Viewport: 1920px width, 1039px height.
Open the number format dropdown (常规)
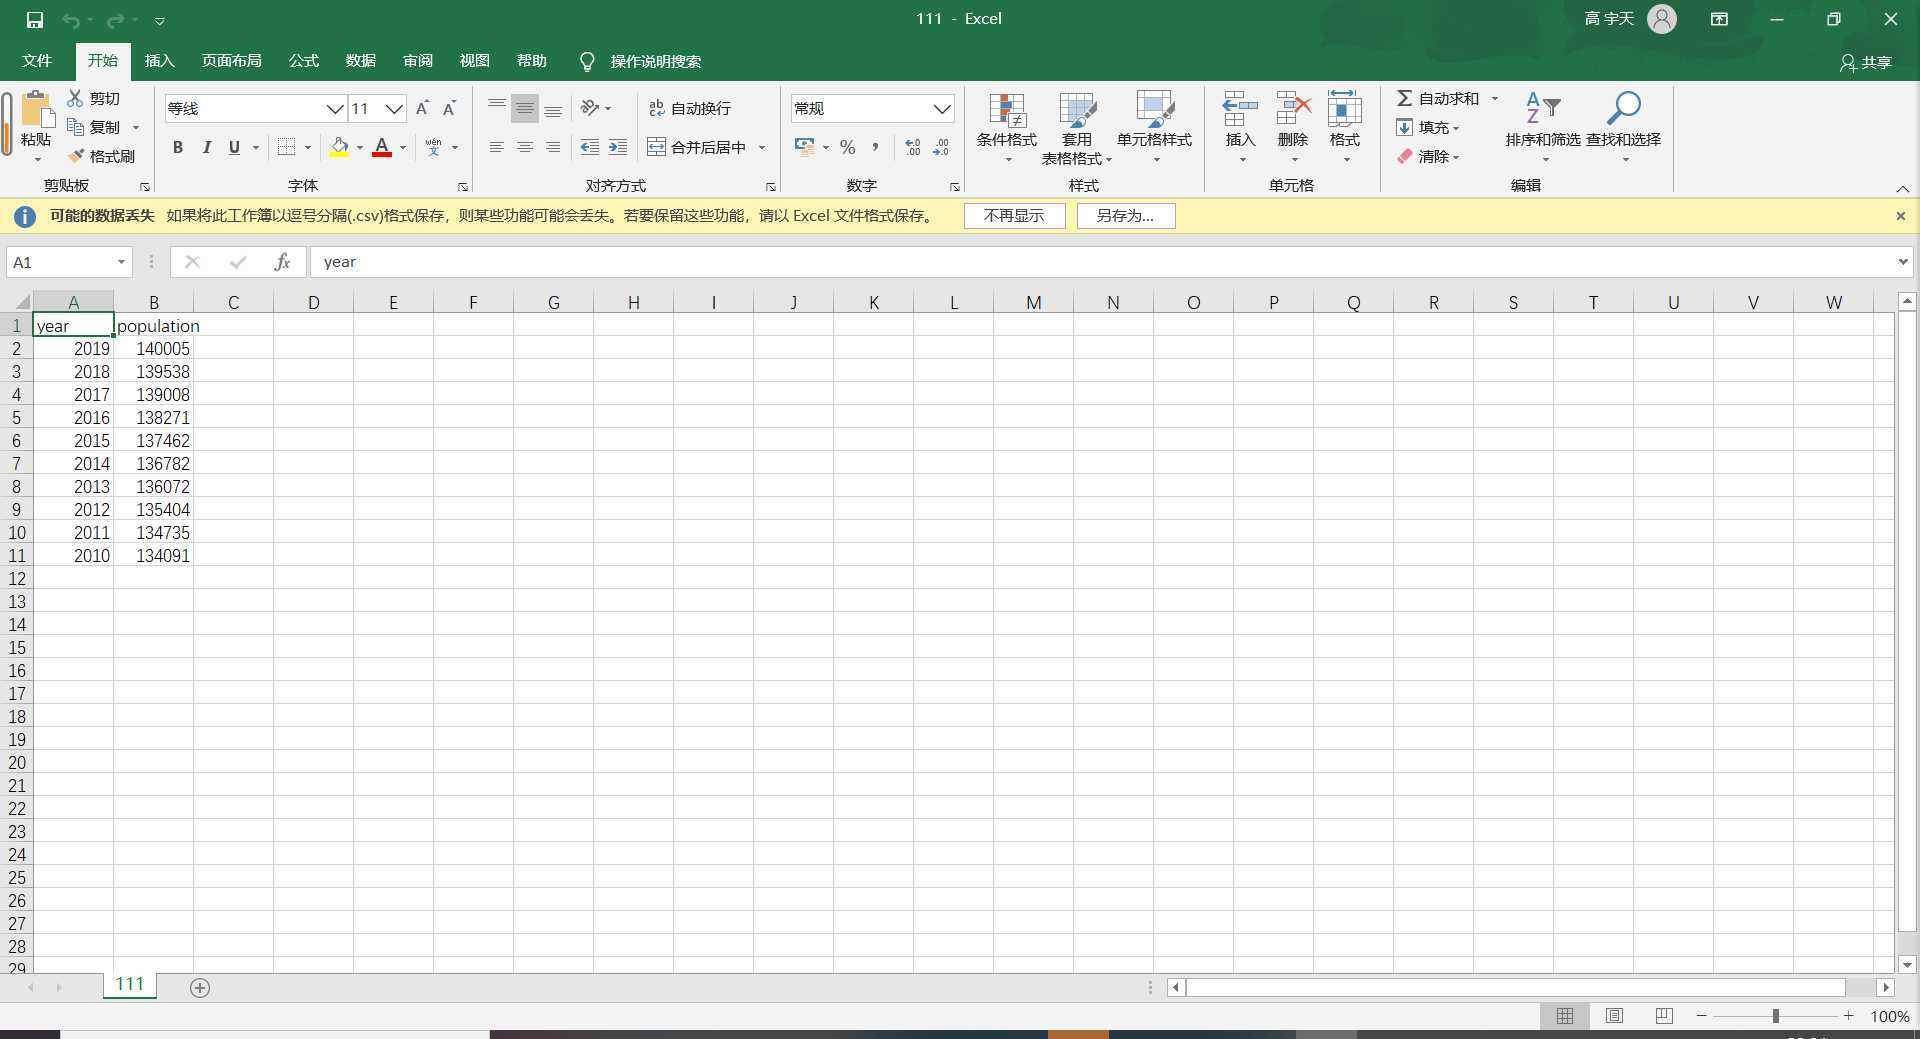[x=941, y=108]
